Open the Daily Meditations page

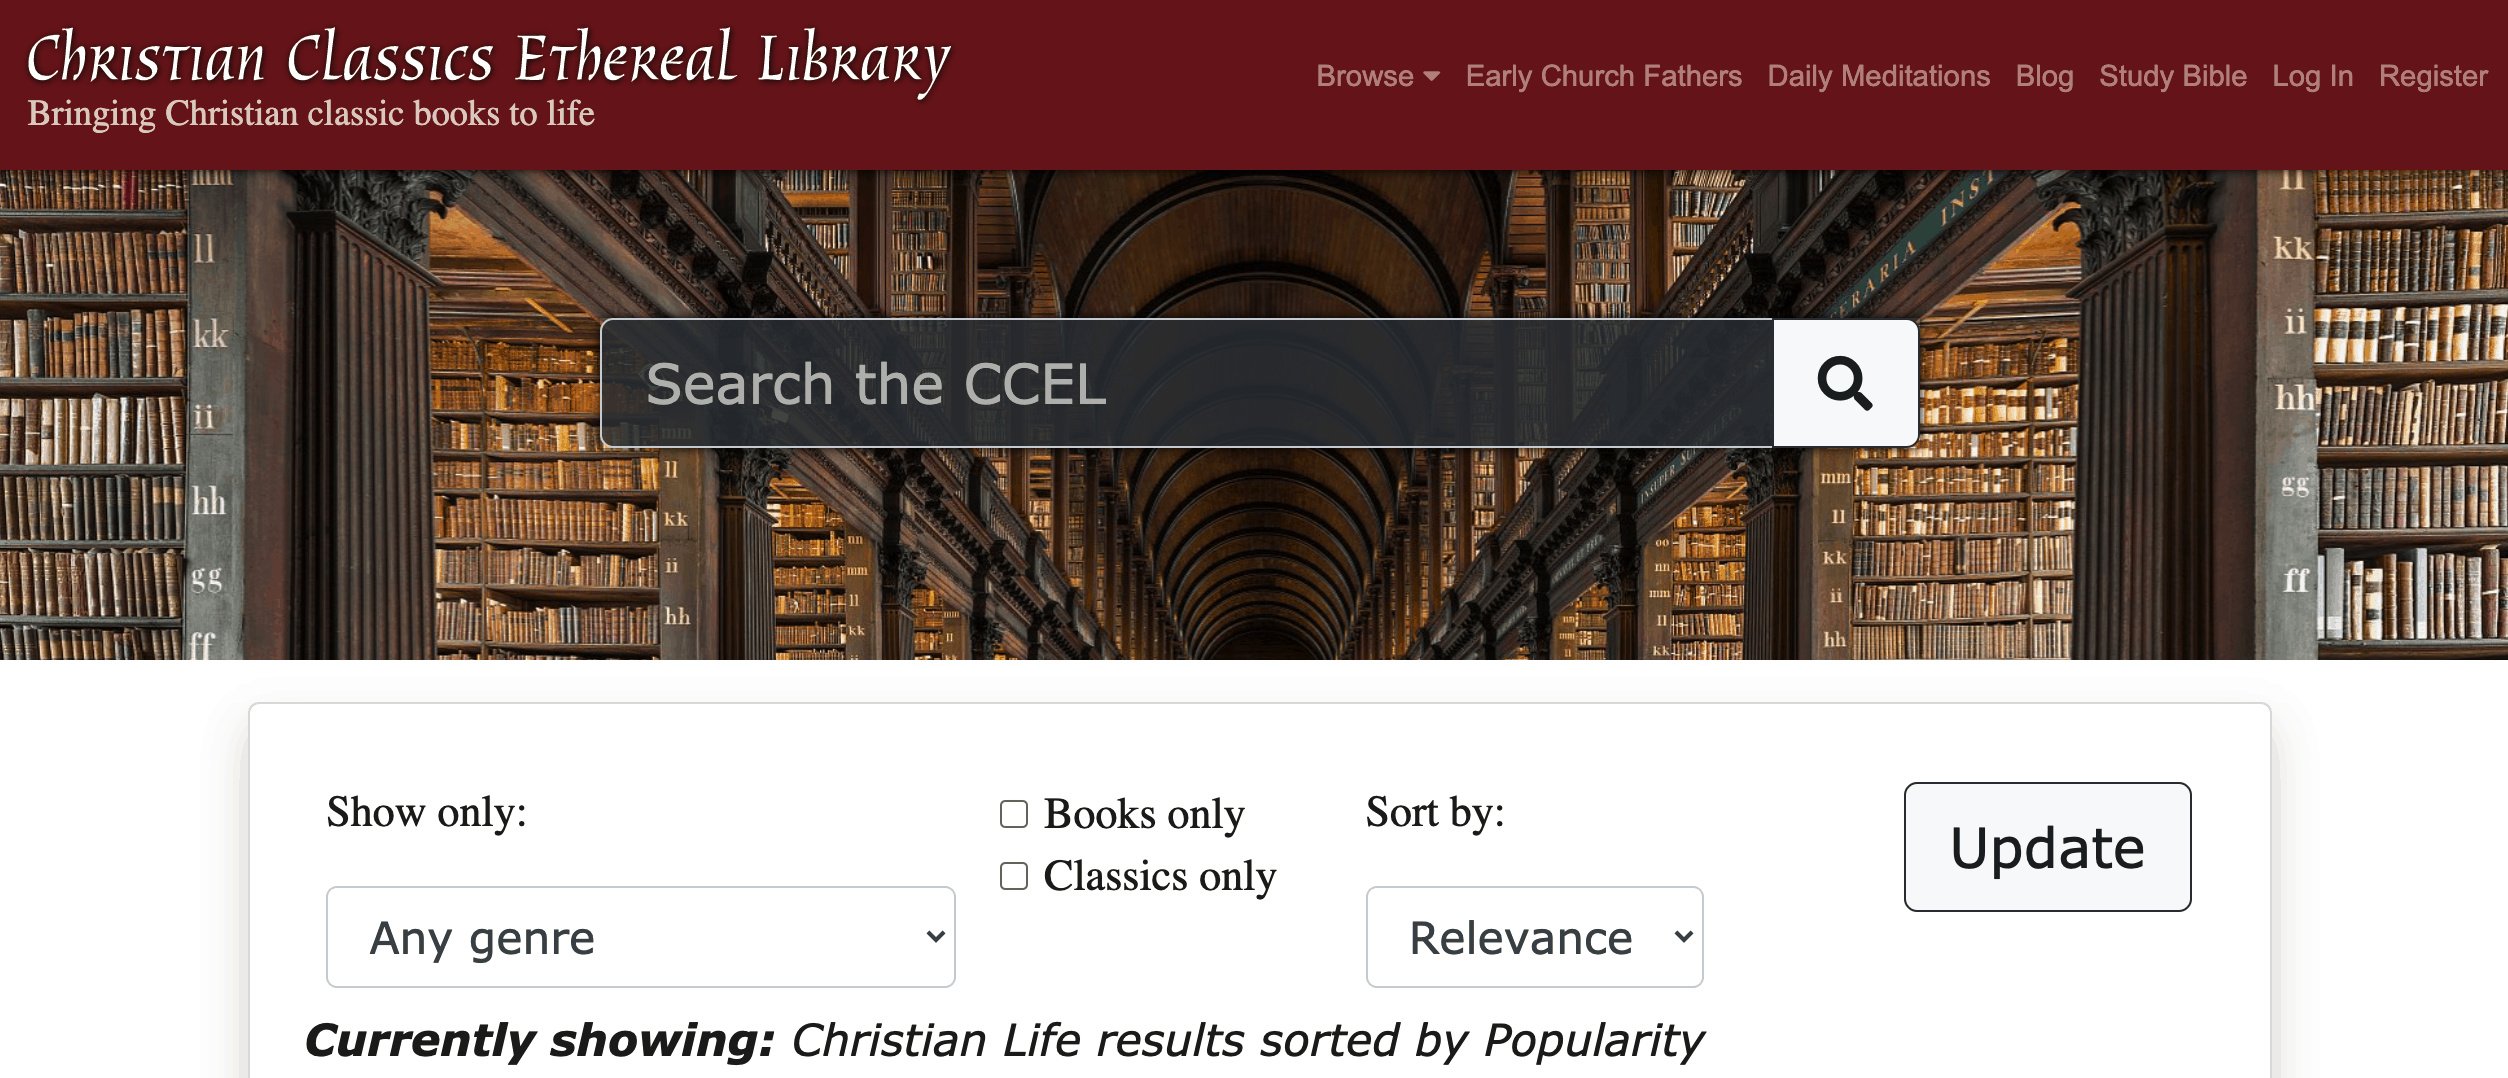1878,75
